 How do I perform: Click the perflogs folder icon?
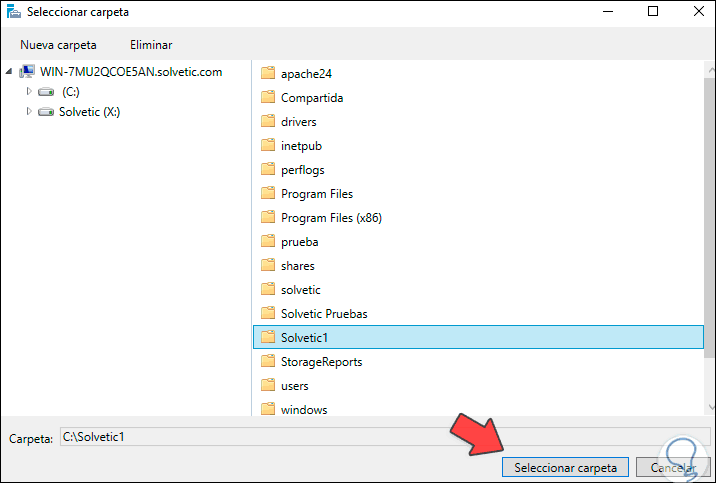[268, 169]
